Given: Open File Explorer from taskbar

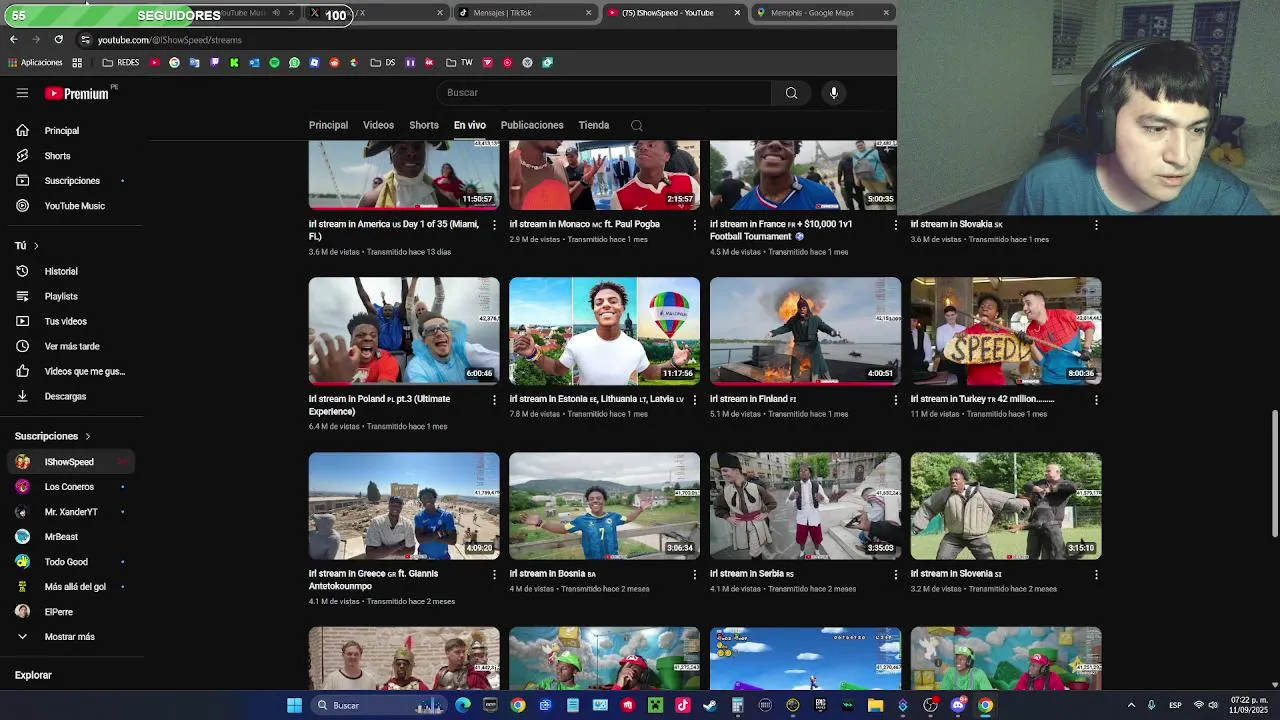Looking at the screenshot, I should point(875,705).
